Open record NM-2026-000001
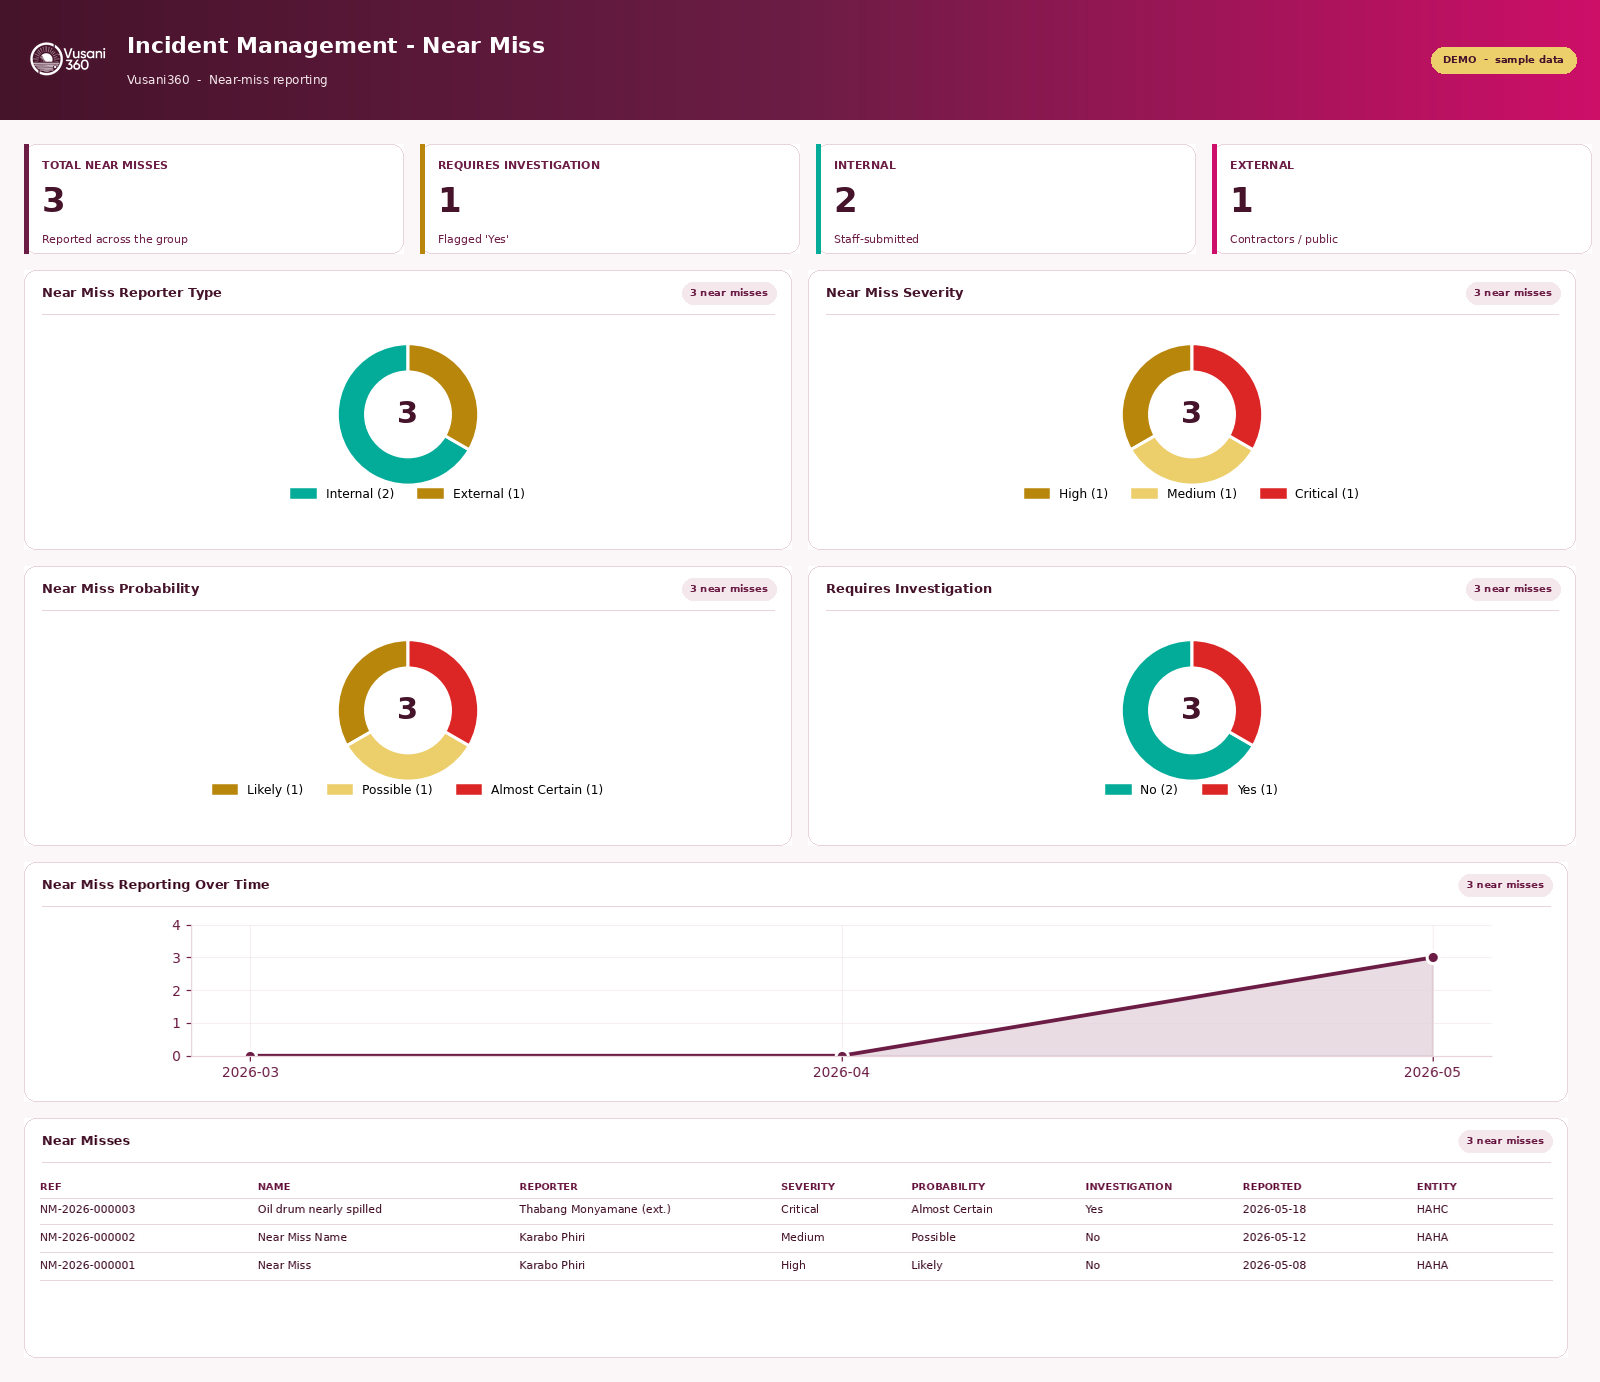The width and height of the screenshot is (1600, 1382). click(x=88, y=1266)
